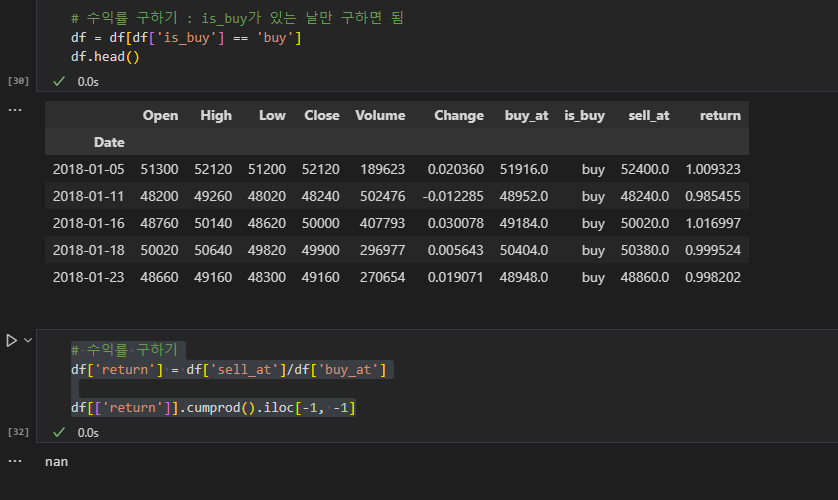Image resolution: width=838 pixels, height=500 pixels.
Task: Click the Close column header
Action: (322, 115)
